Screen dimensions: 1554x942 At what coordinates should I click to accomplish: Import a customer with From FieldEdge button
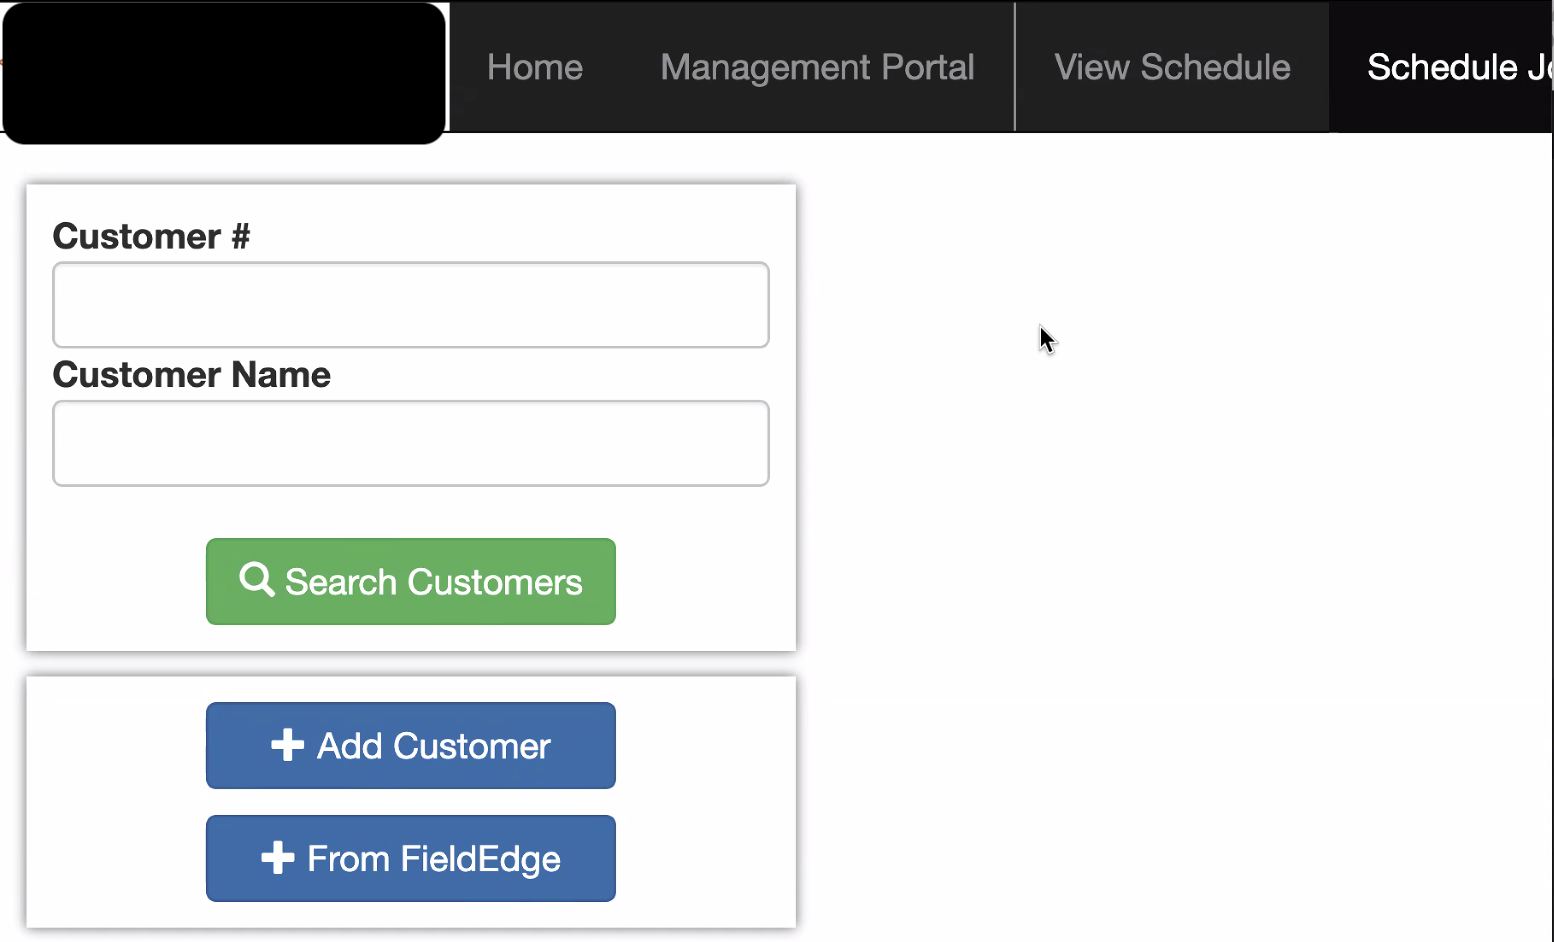[x=411, y=858]
